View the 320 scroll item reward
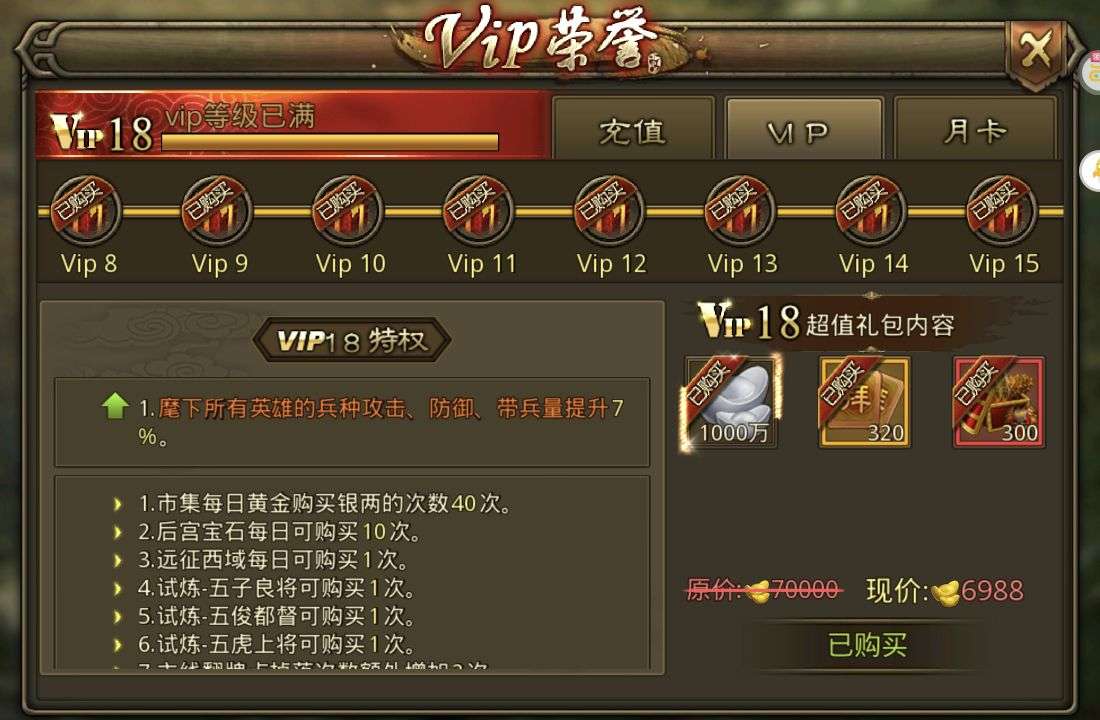Viewport: 1100px width, 720px height. (x=864, y=402)
